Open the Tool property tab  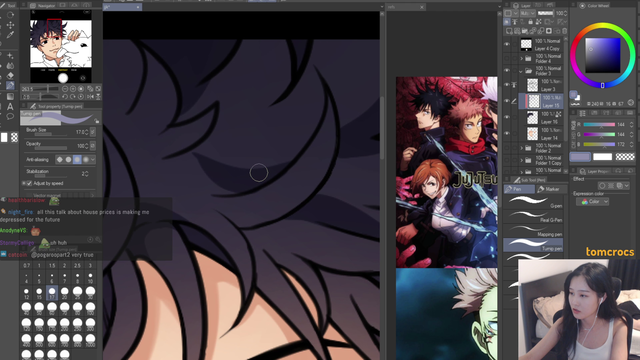56,106
